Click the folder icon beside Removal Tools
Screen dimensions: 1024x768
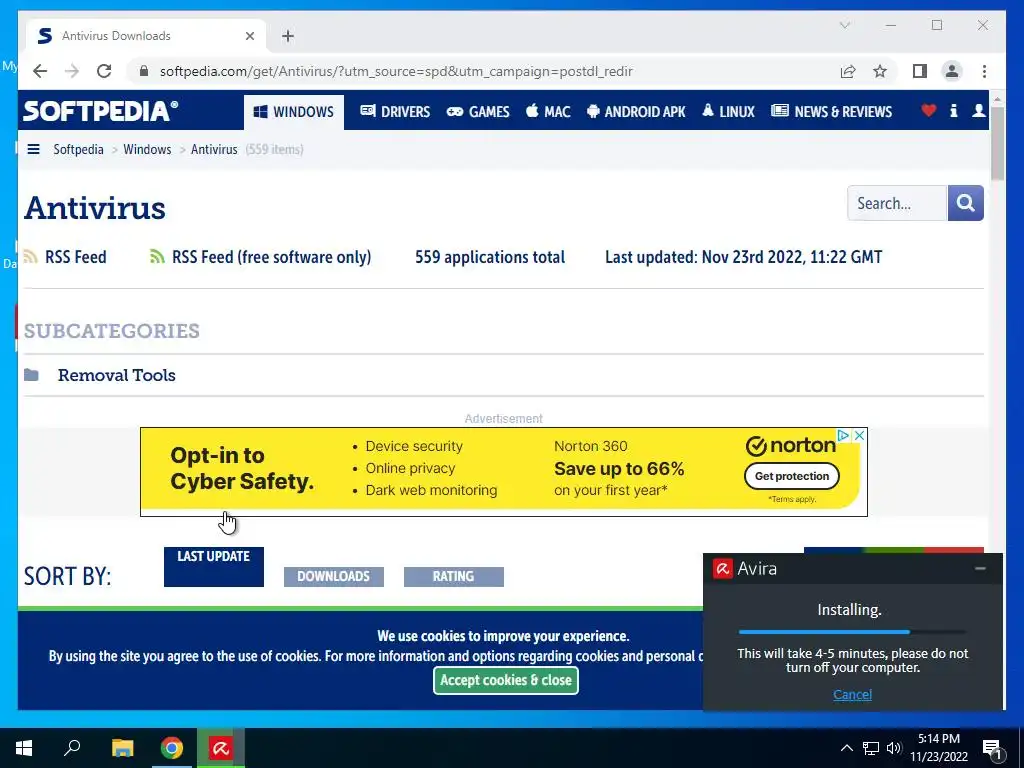pyautogui.click(x=31, y=375)
